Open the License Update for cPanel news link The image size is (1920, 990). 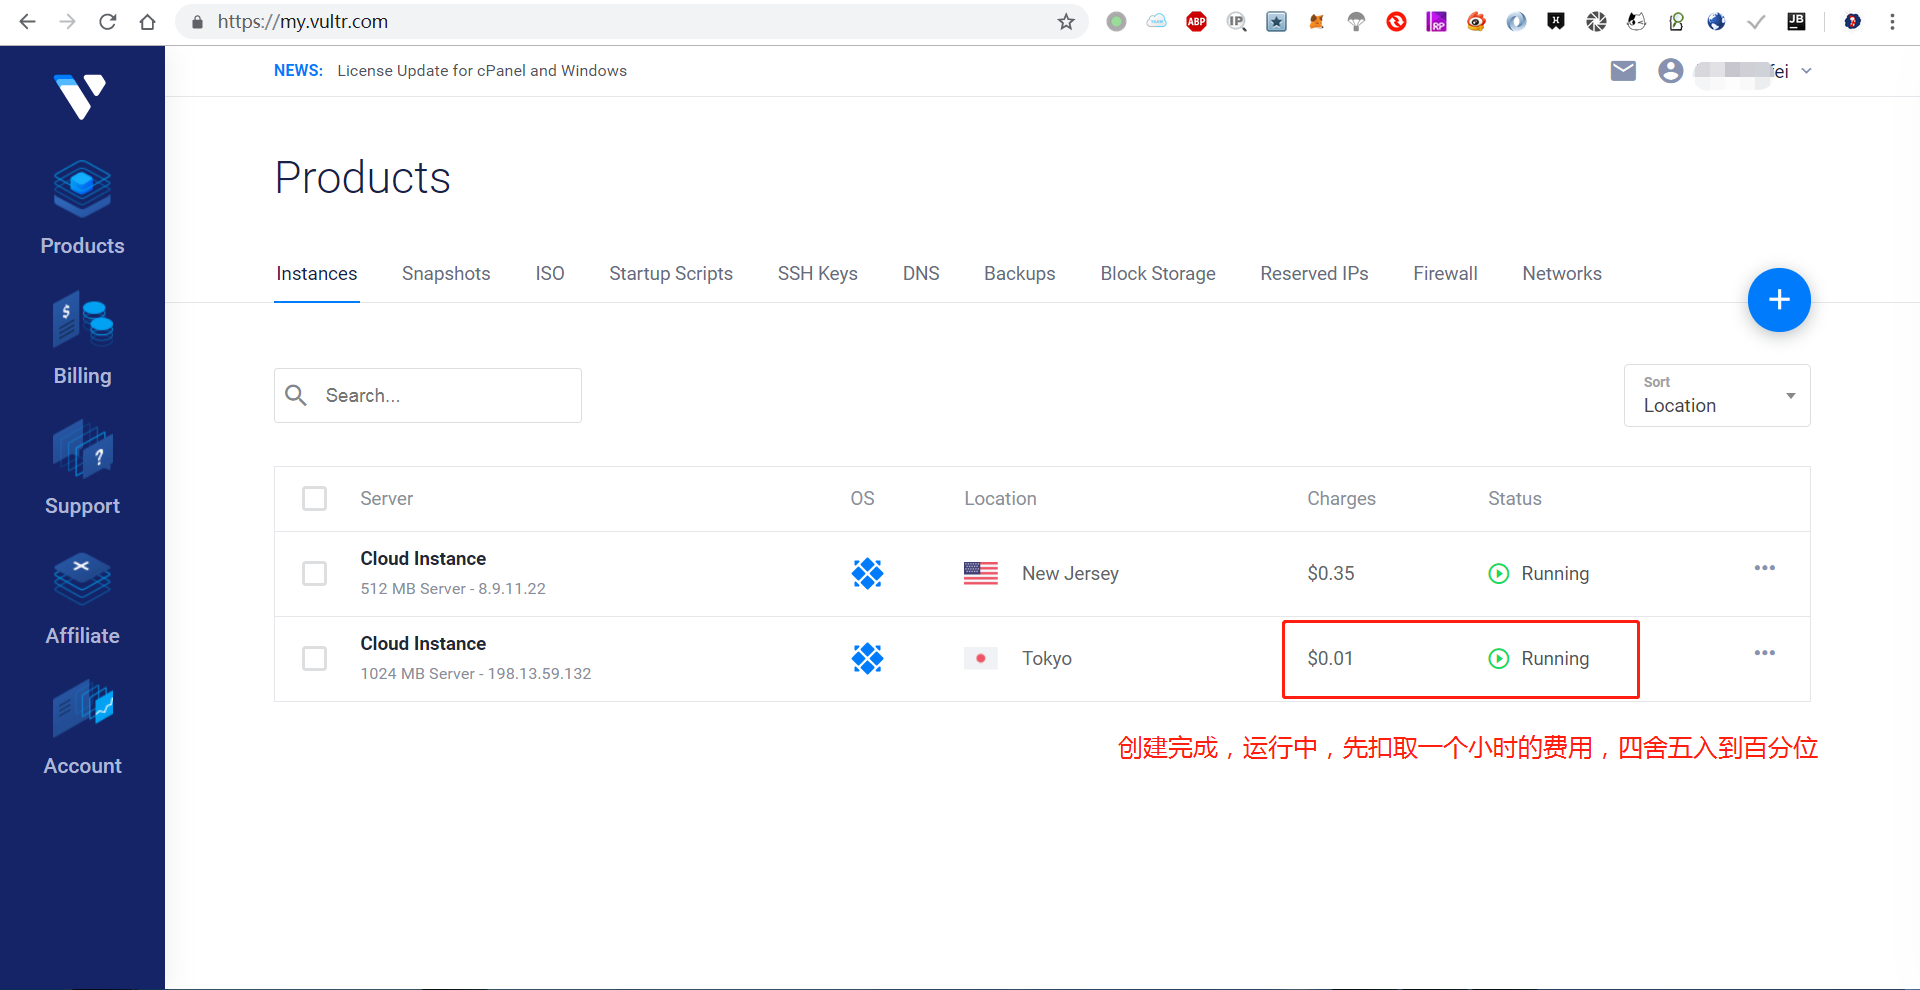482,71
